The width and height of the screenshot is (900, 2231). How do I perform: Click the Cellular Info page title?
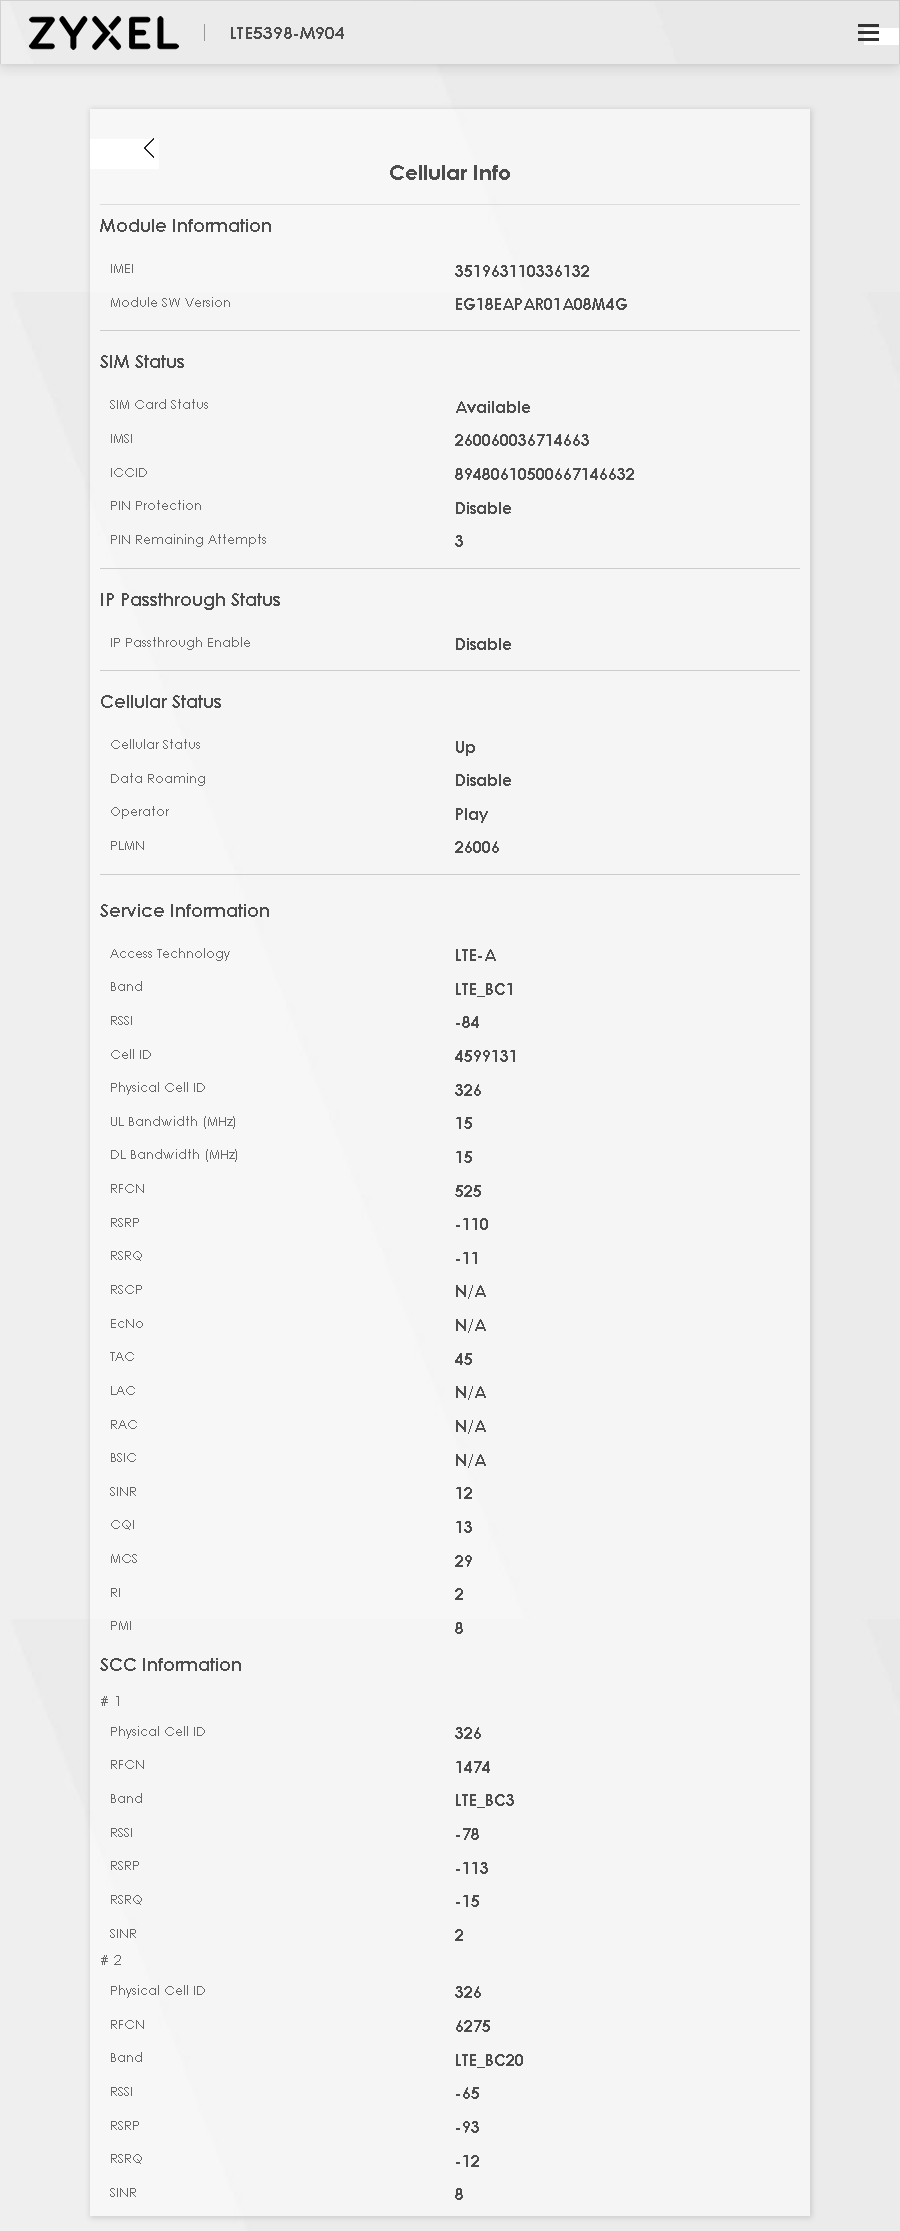click(450, 173)
